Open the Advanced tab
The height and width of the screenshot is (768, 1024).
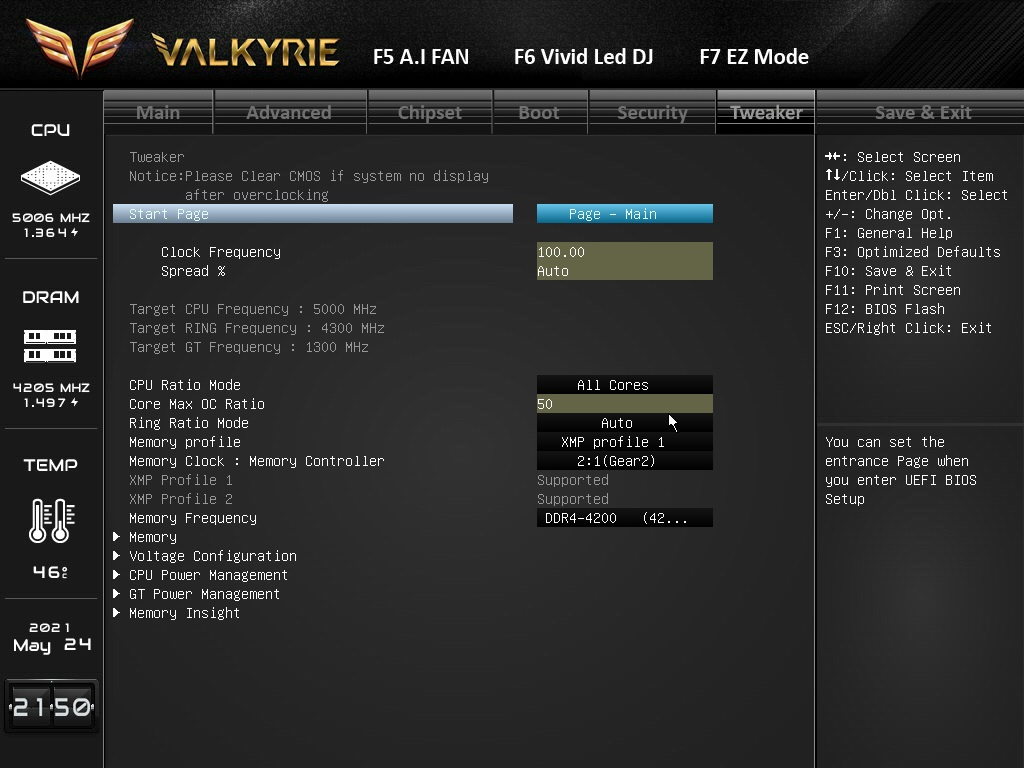pos(289,112)
